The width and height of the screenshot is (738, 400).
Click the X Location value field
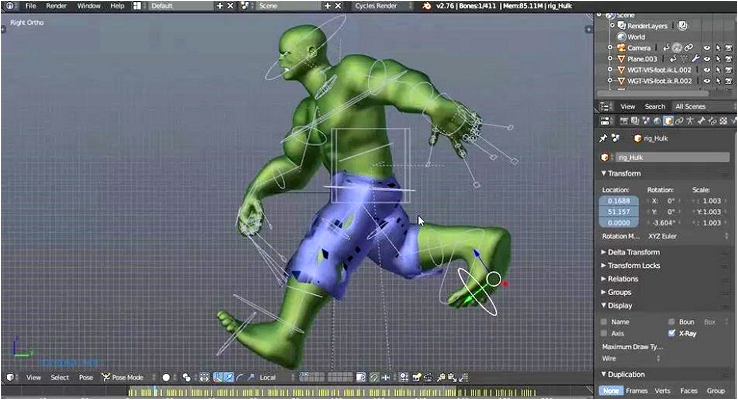click(x=620, y=200)
